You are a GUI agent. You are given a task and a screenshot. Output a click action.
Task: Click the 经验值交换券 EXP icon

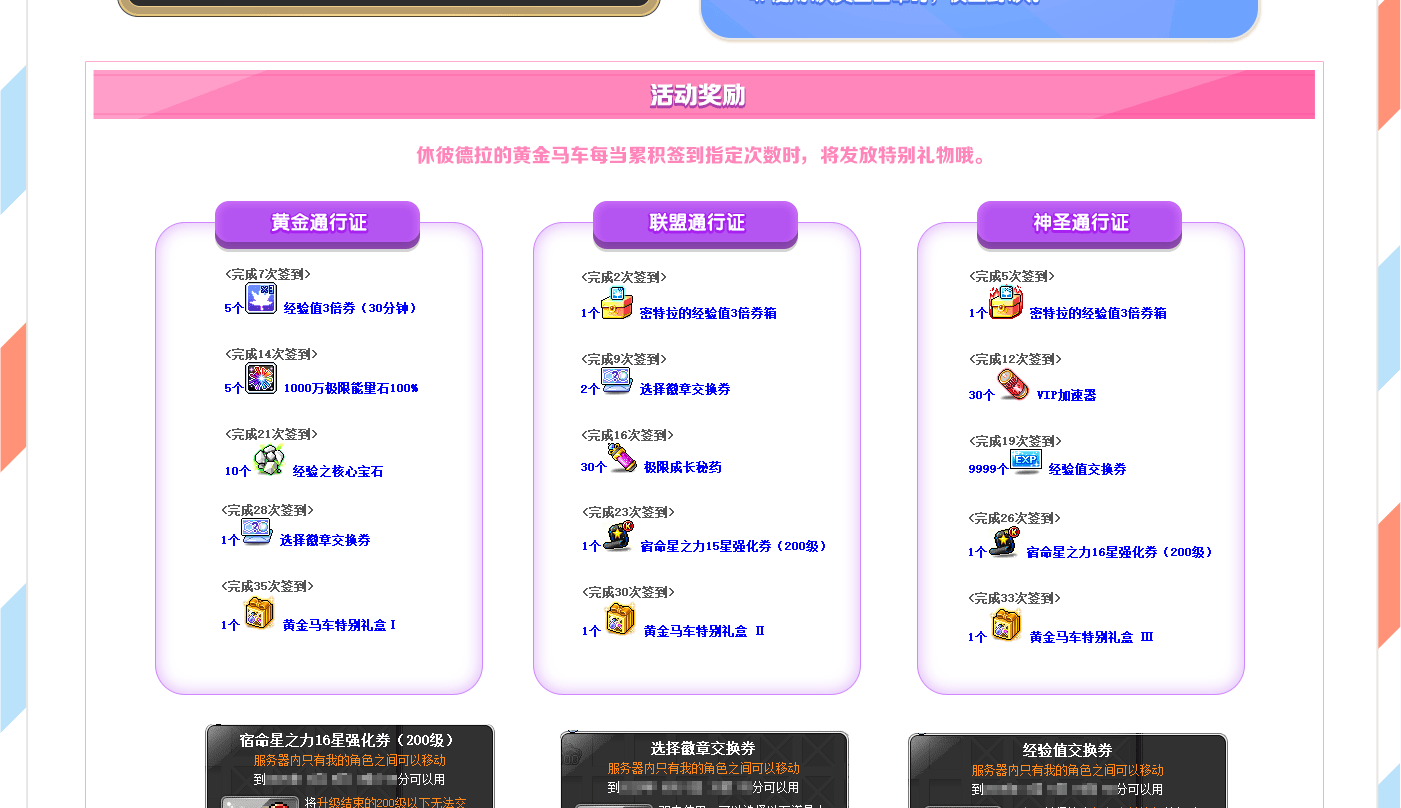[x=1026, y=461]
